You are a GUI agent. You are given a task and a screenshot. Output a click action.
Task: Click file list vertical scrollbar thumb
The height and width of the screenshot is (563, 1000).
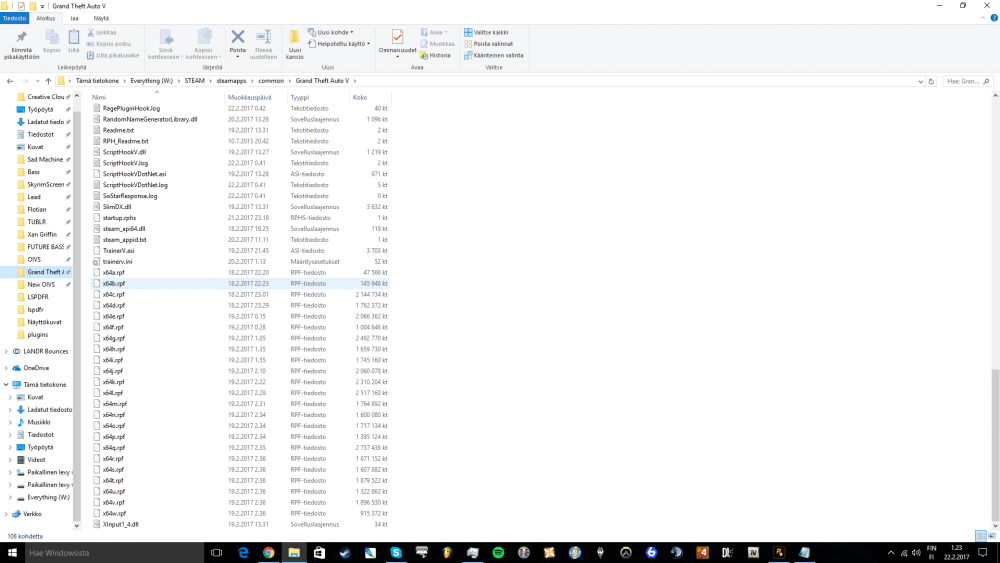coord(995,444)
